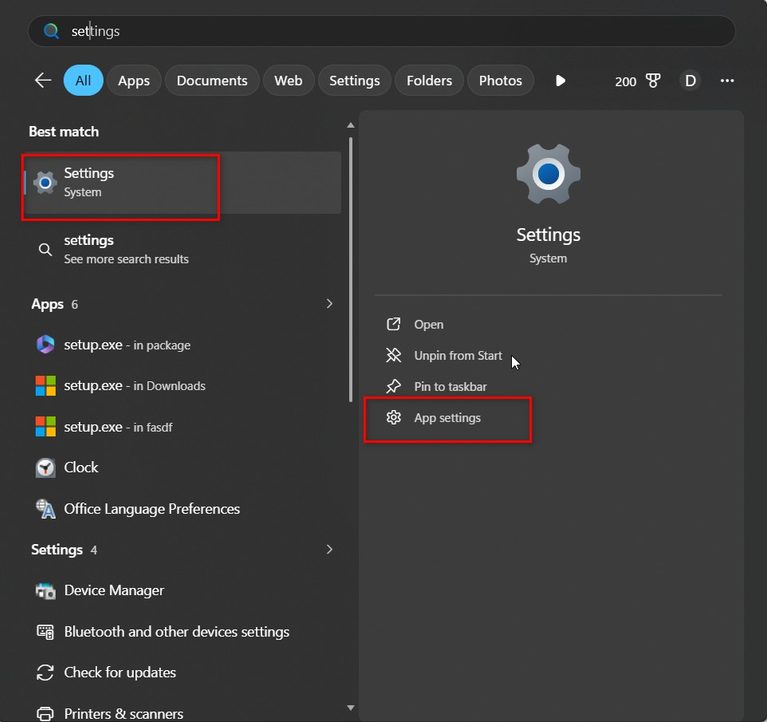Click the large Settings gear icon in preview

pyautogui.click(x=548, y=174)
